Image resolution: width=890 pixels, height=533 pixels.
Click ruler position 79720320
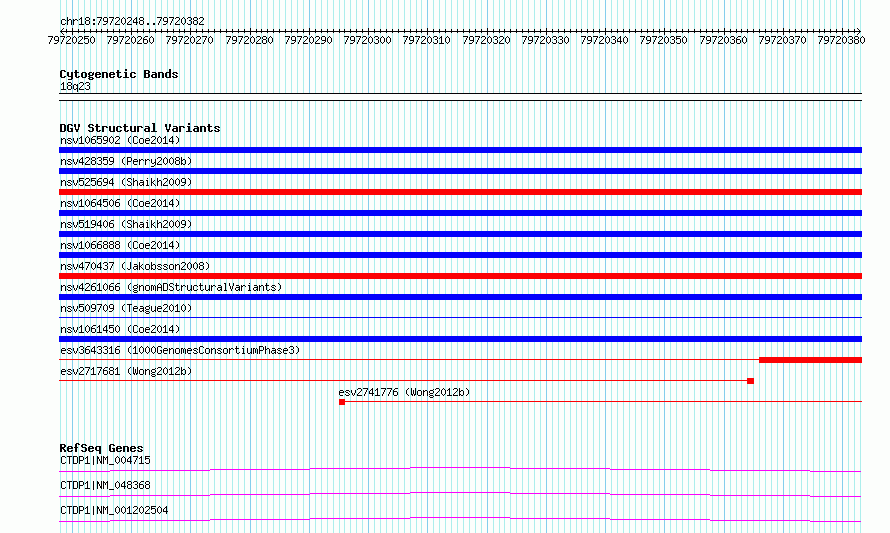tap(486, 40)
